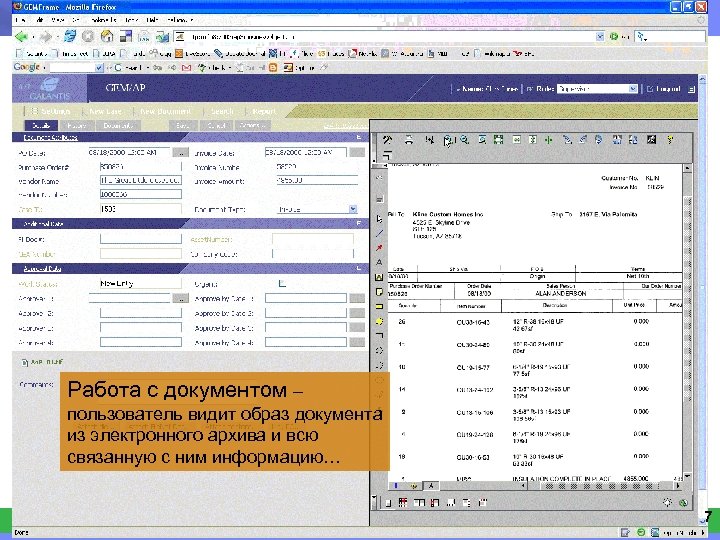Open Gmail from Google toolbar

[x=186, y=68]
